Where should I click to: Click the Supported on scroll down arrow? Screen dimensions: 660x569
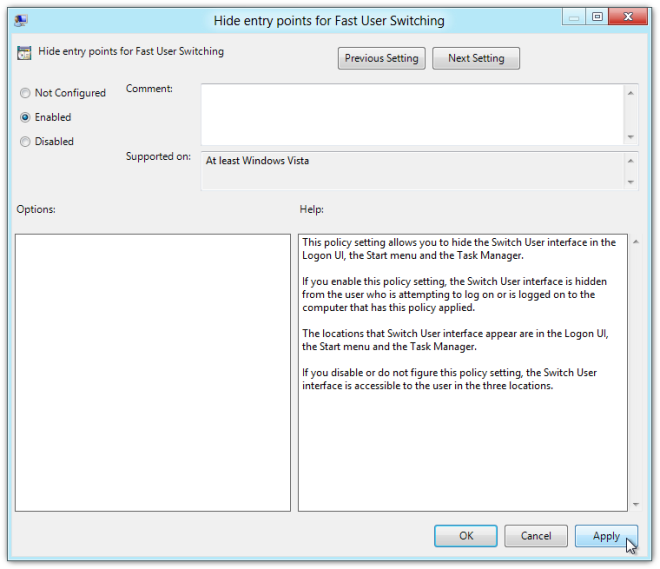click(631, 182)
